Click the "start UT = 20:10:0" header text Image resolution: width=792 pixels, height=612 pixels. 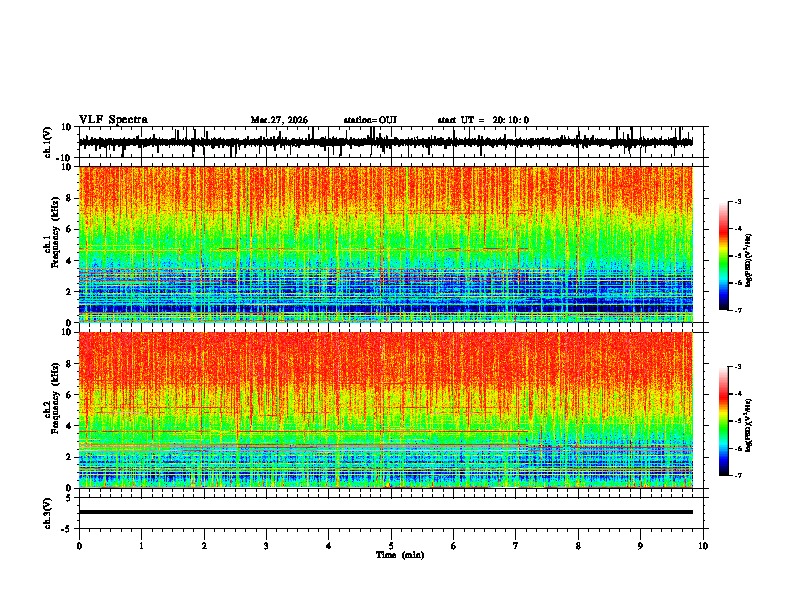[x=483, y=120]
